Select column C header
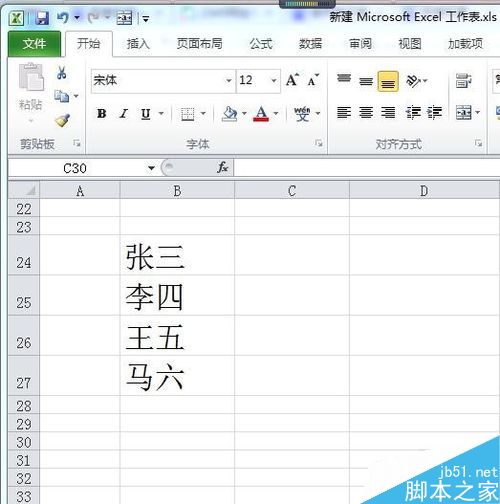The height and width of the screenshot is (504, 500). click(292, 191)
